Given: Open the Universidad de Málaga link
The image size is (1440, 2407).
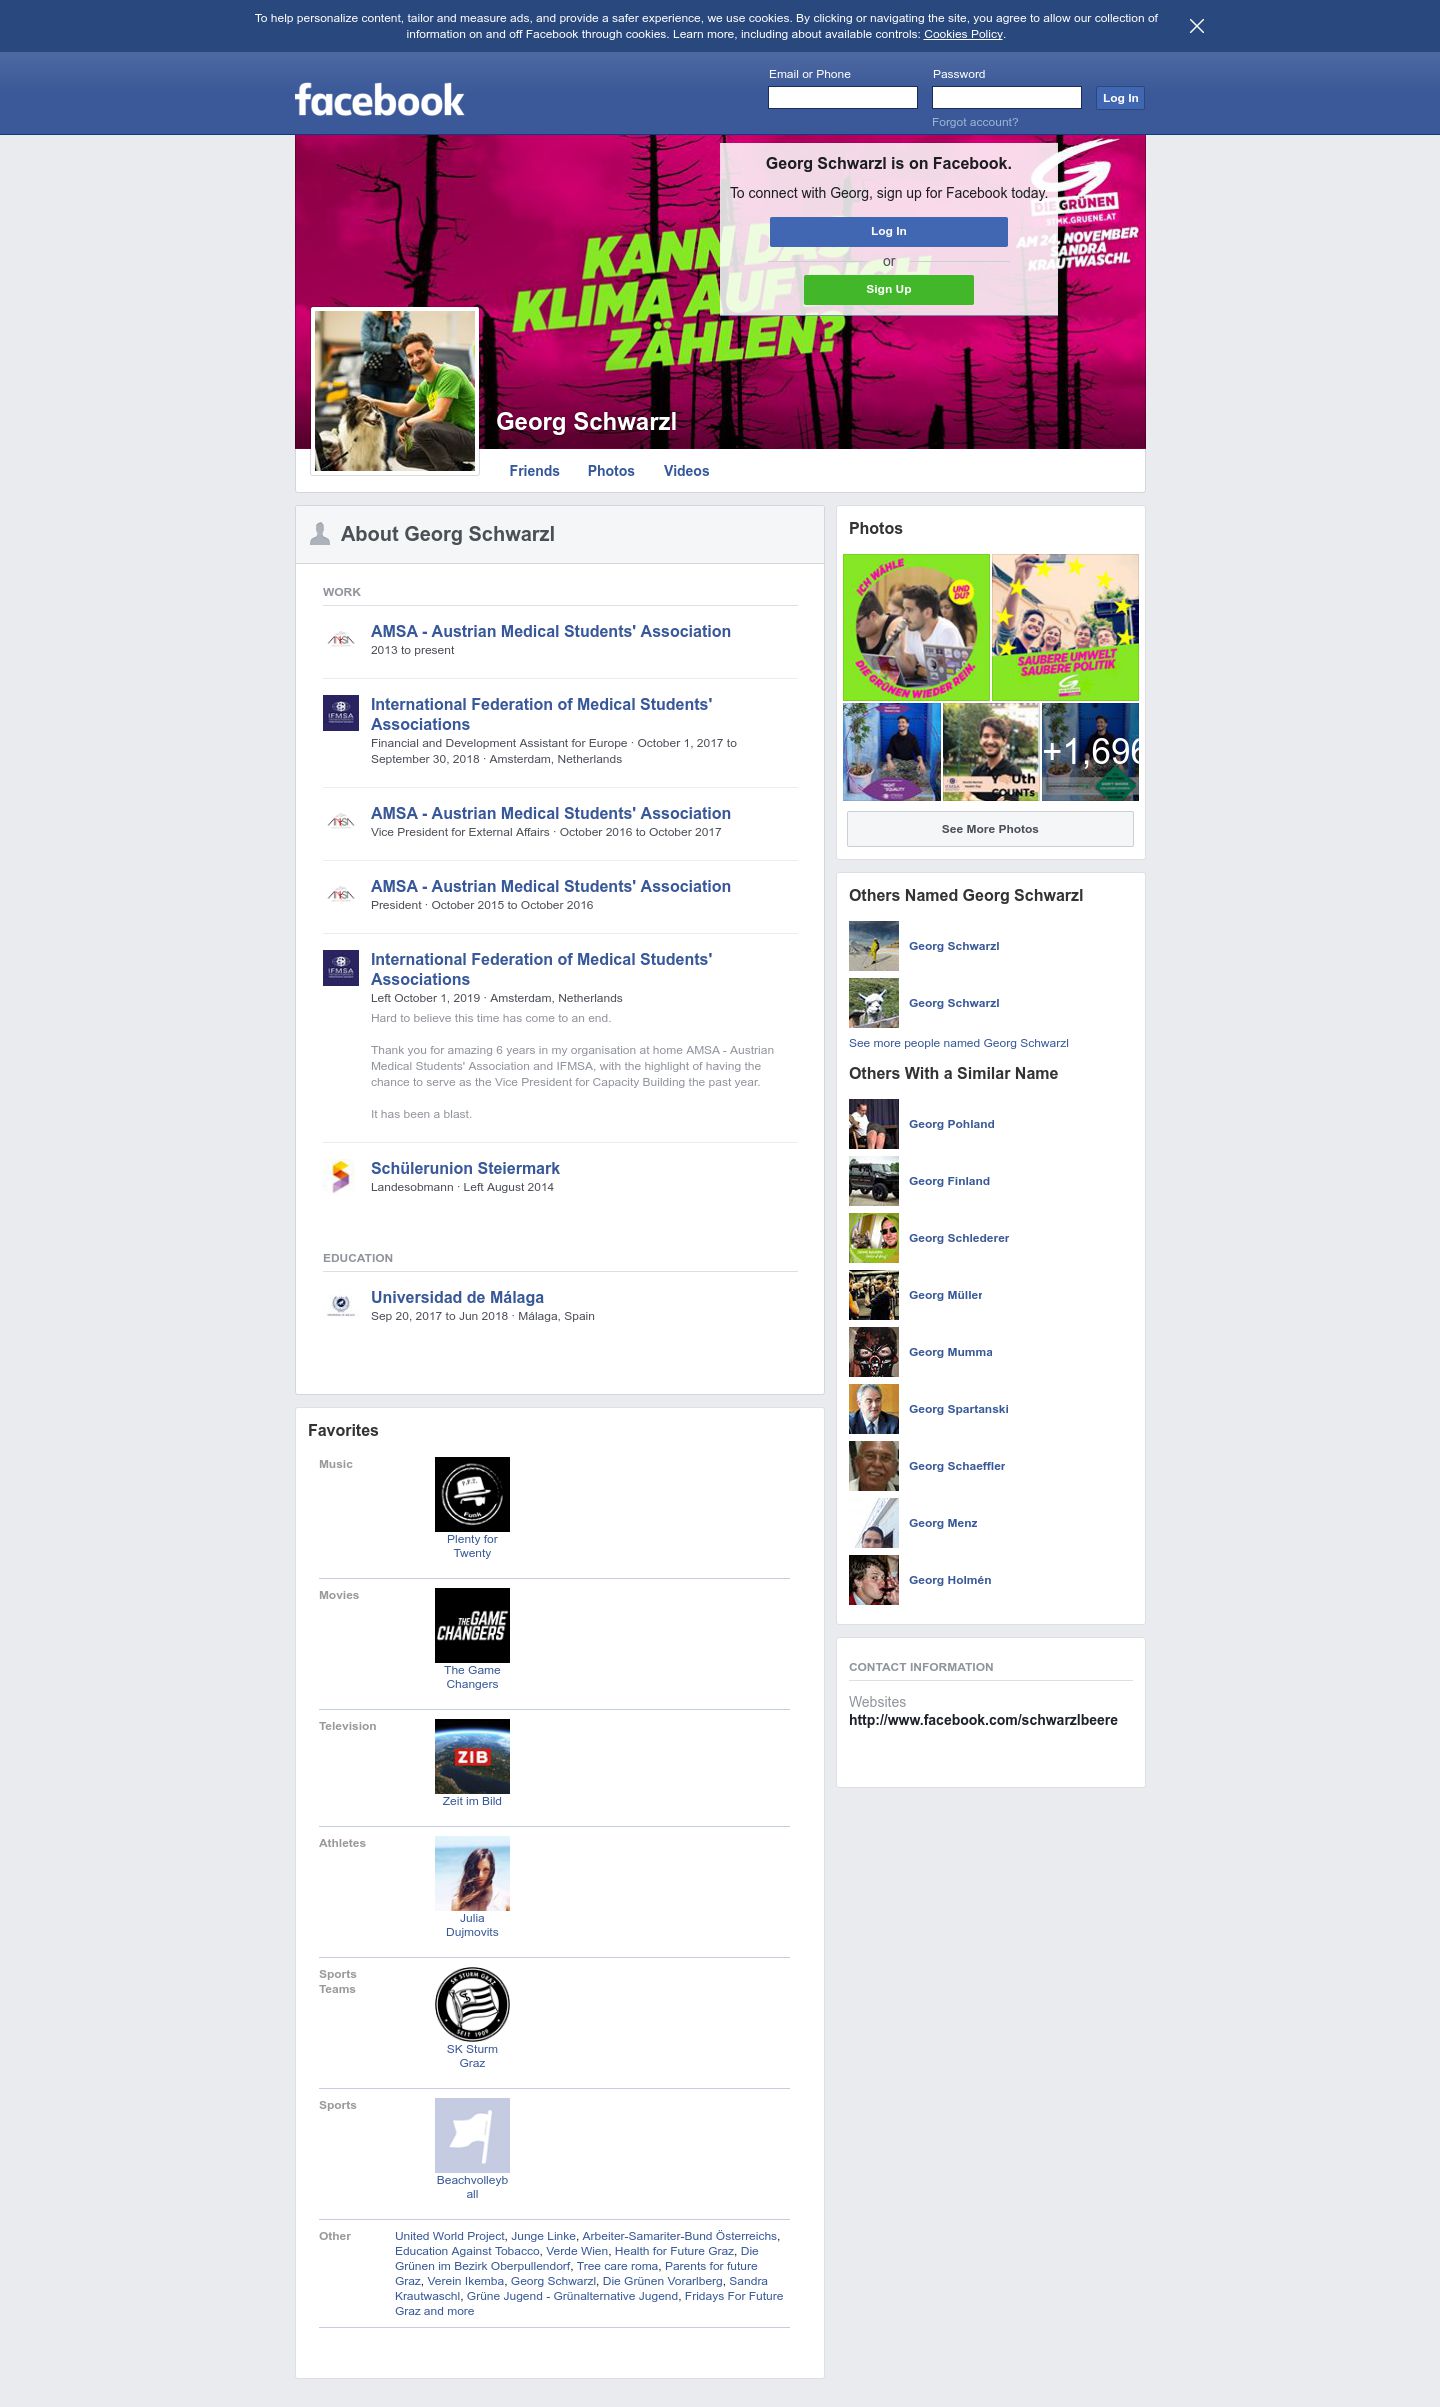Looking at the screenshot, I should pos(457,1298).
